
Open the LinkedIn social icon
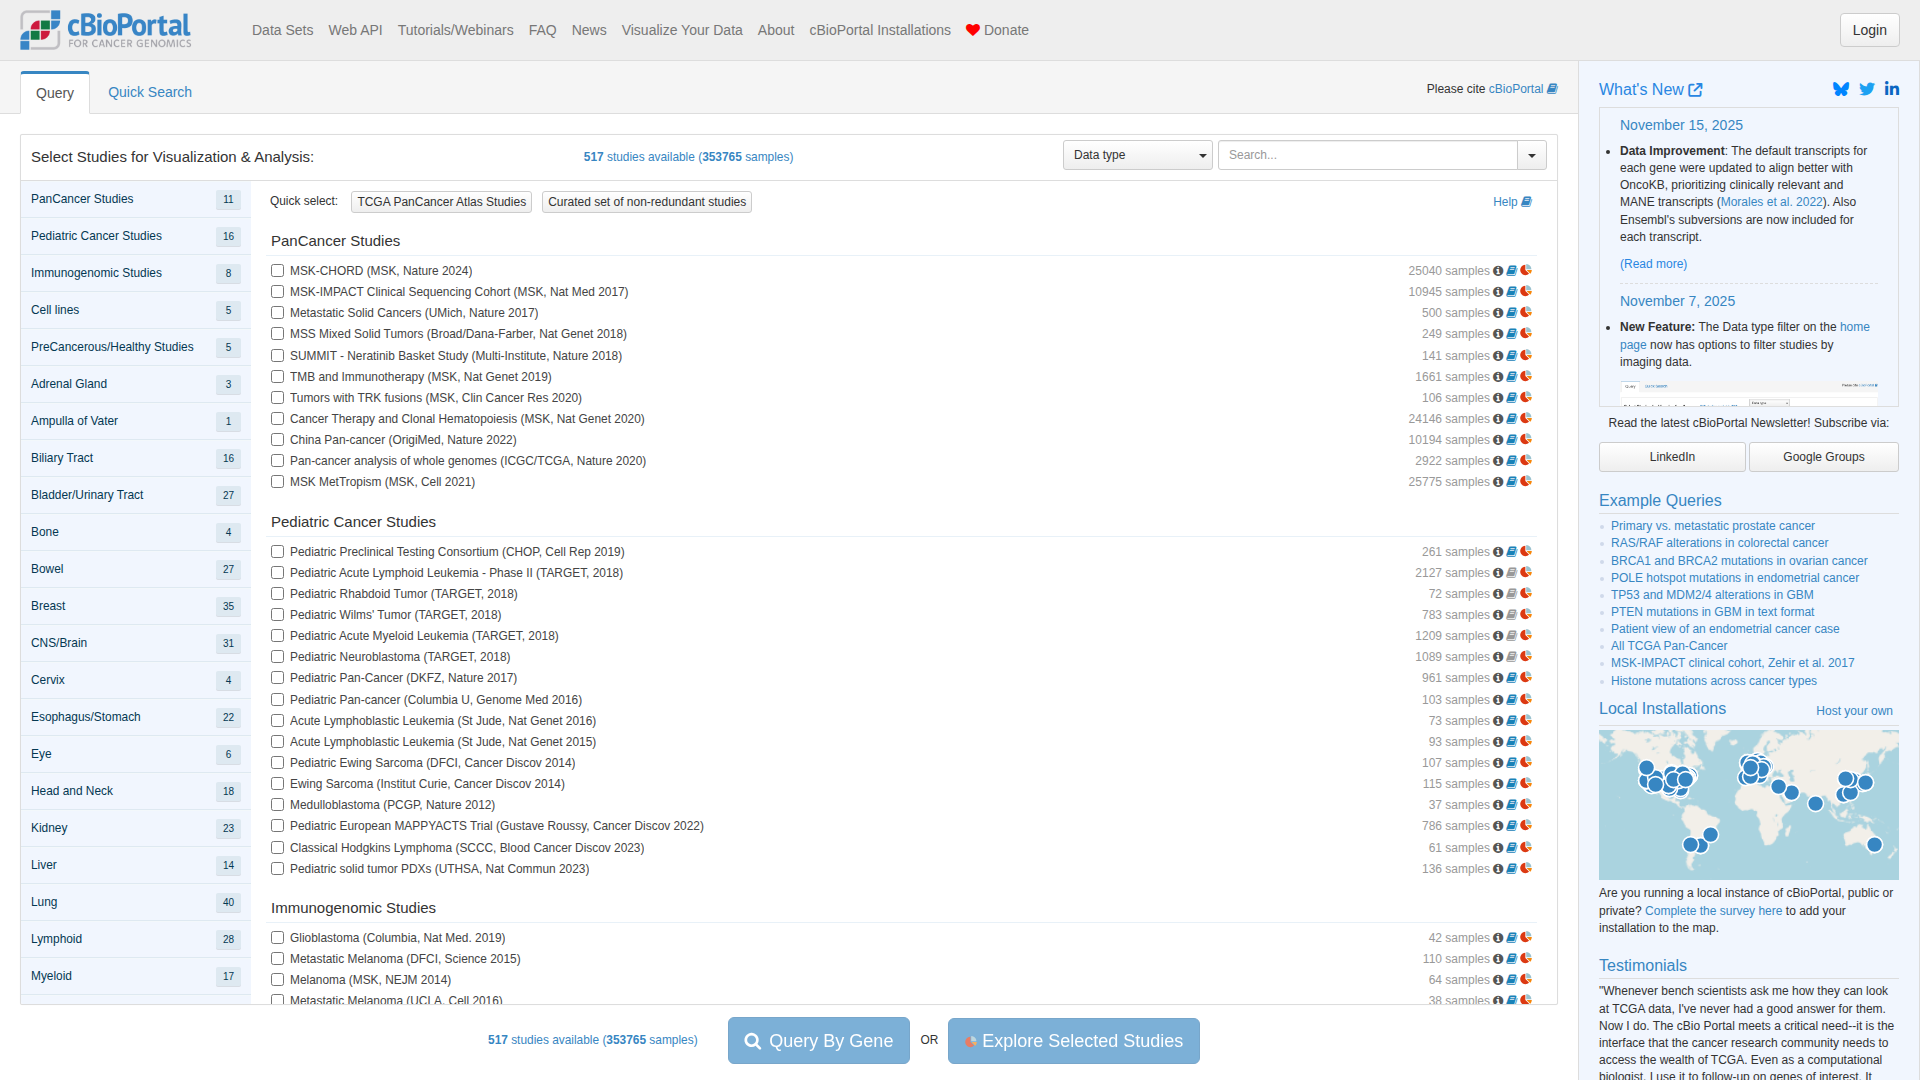tap(1892, 89)
